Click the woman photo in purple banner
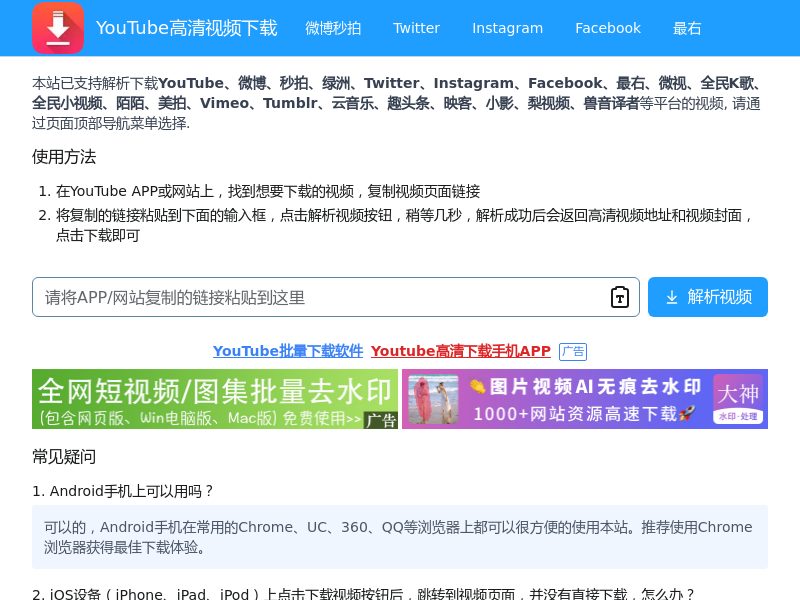Viewport: 800px width, 600px height. click(433, 399)
